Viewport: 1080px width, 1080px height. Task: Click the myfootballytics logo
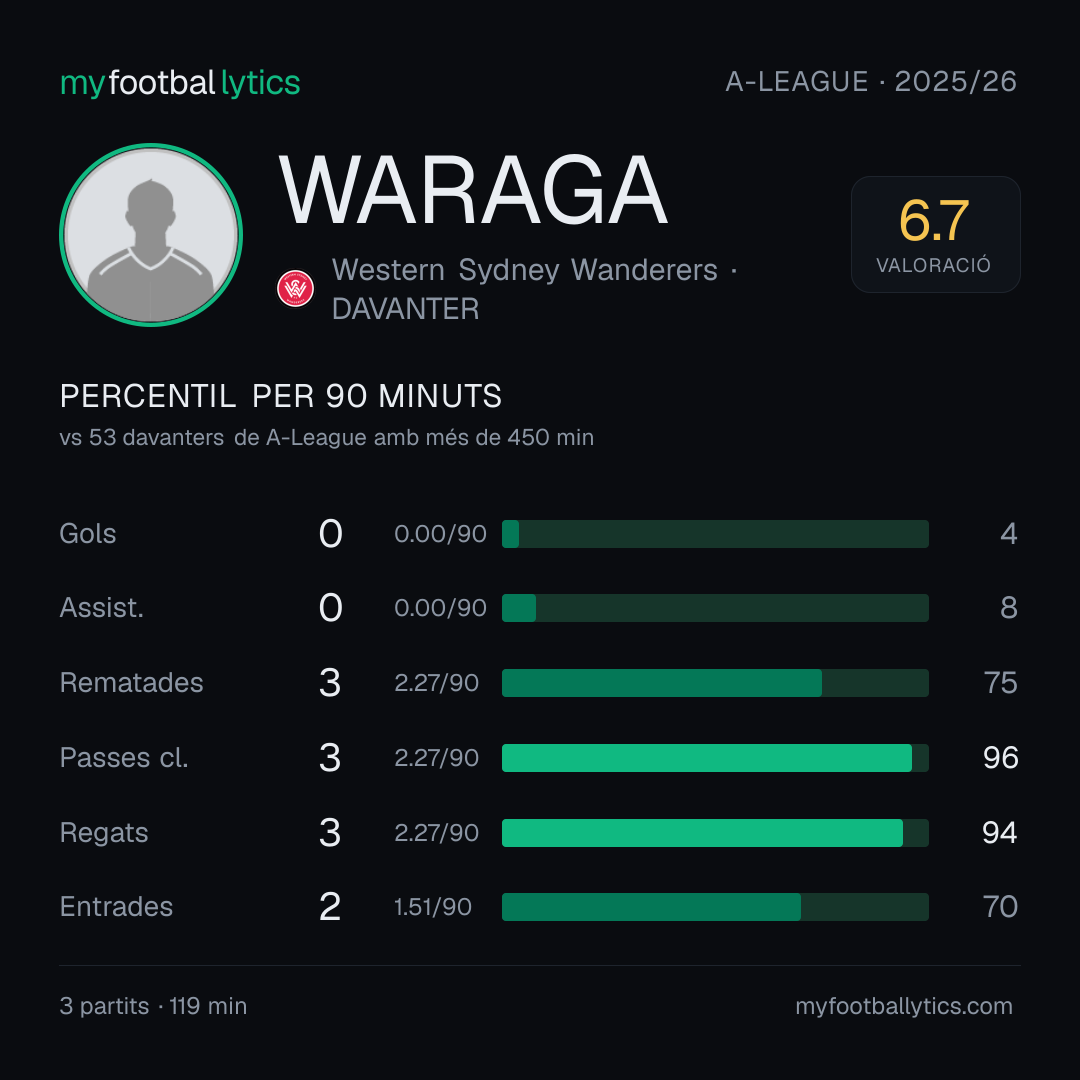tap(180, 83)
